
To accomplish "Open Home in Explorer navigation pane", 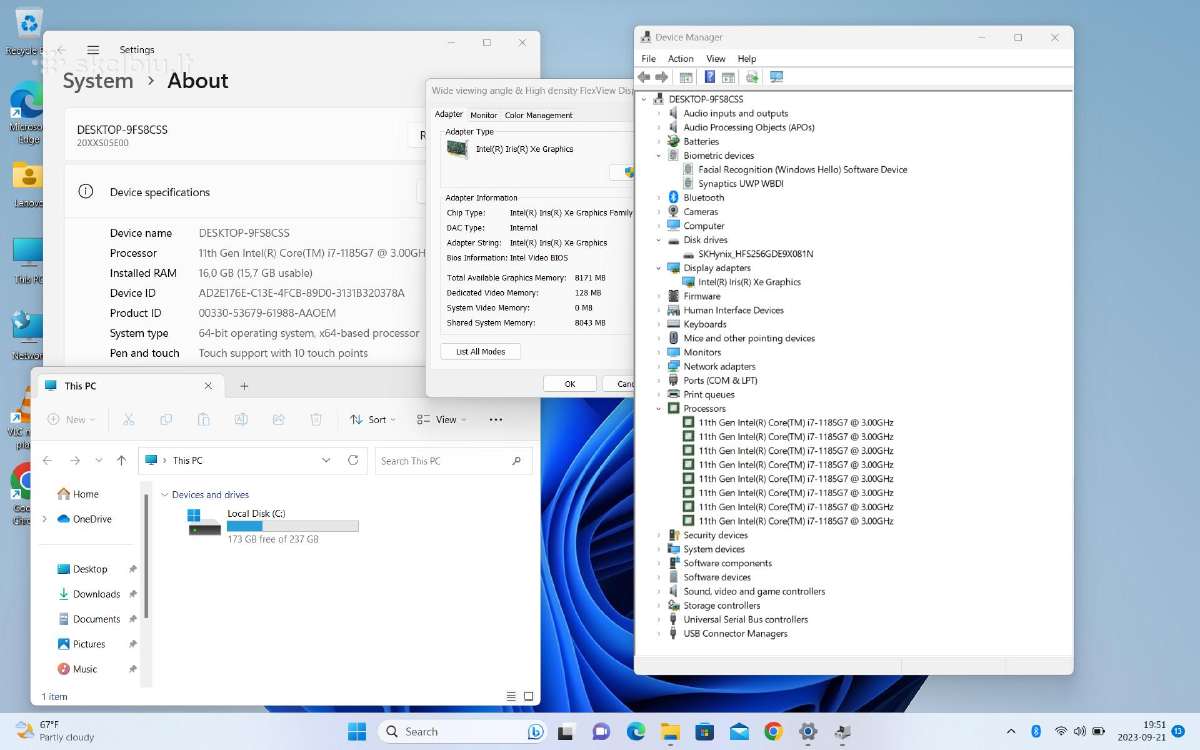I will tap(79, 494).
